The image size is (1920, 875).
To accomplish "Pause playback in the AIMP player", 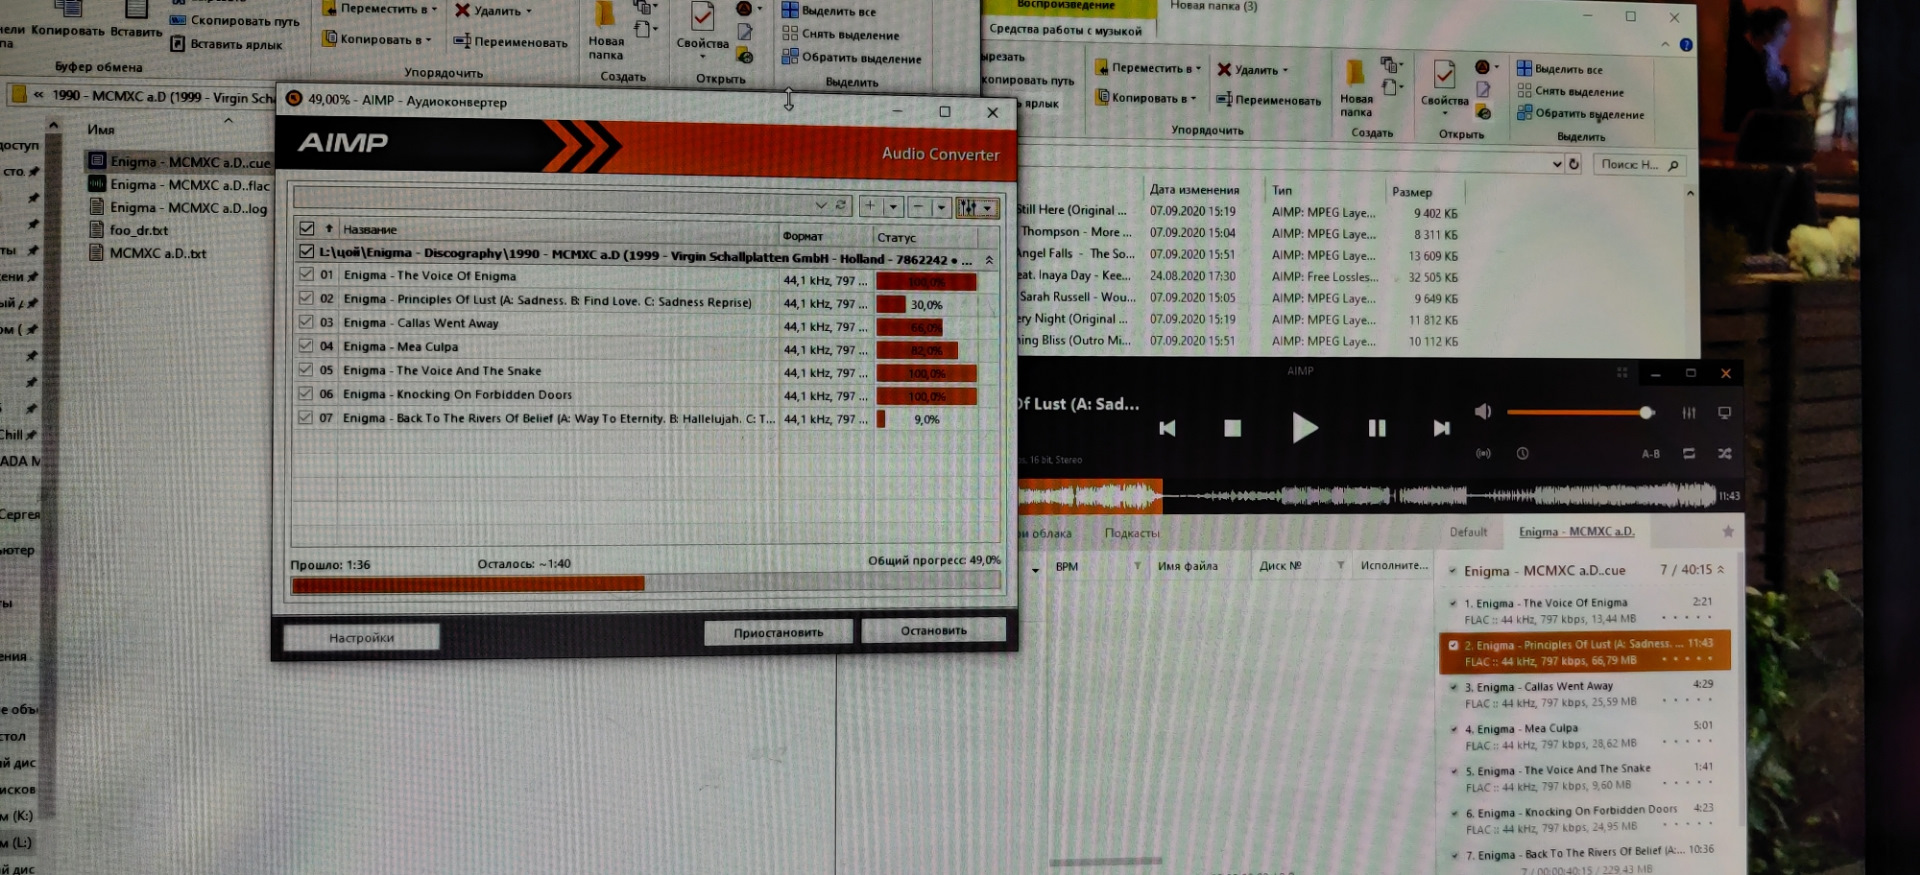I will (x=1377, y=428).
